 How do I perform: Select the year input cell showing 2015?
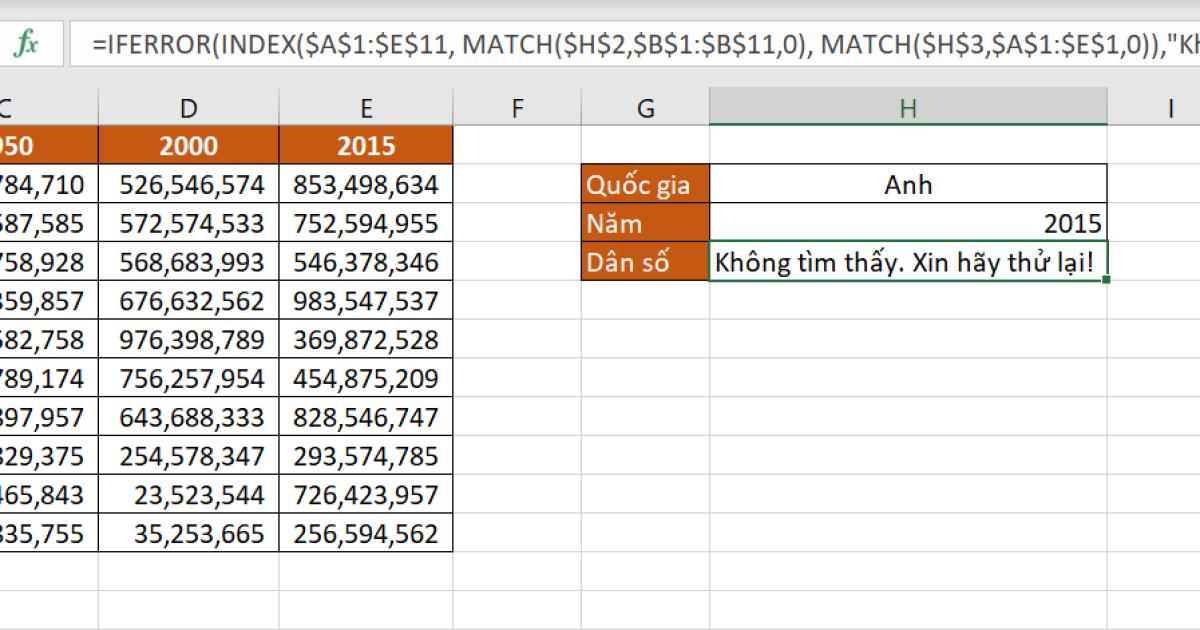[908, 224]
